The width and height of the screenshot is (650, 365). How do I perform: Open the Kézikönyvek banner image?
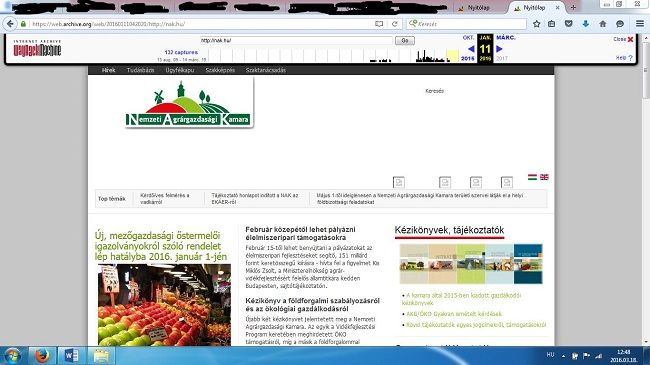471,264
